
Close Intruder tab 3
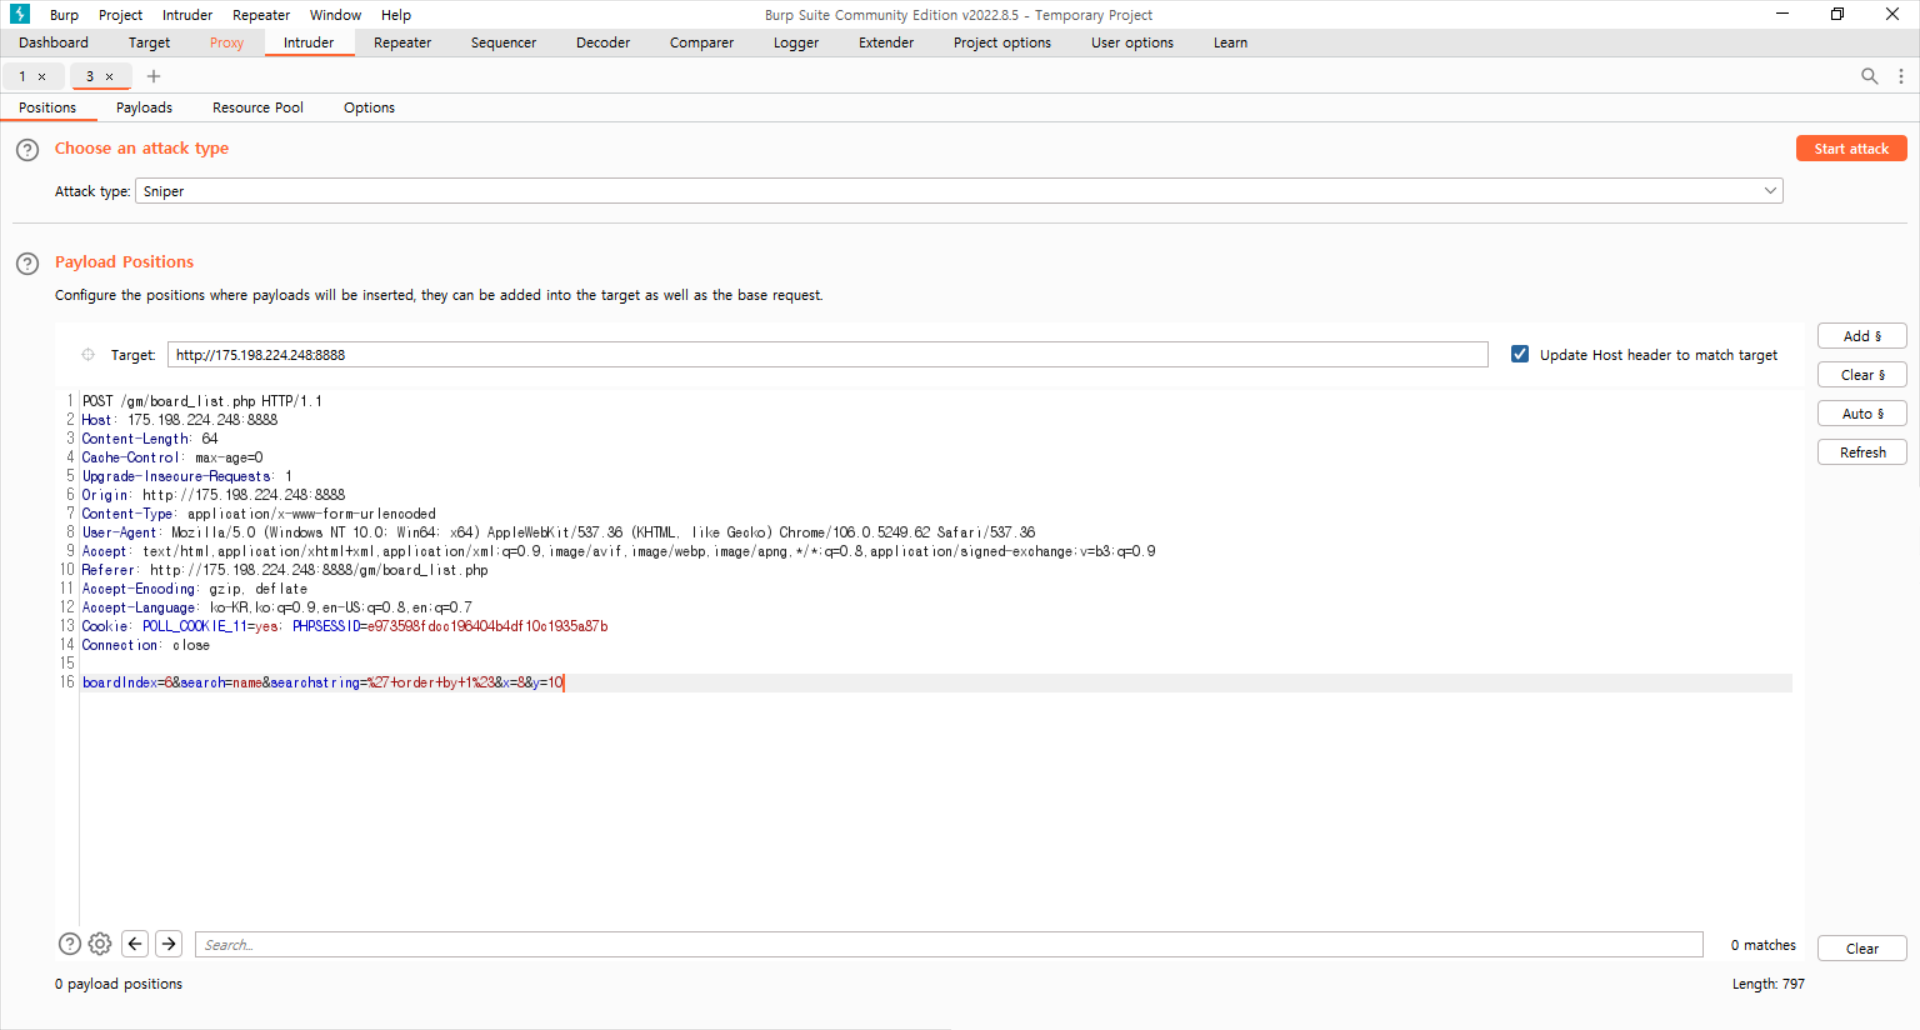110,77
